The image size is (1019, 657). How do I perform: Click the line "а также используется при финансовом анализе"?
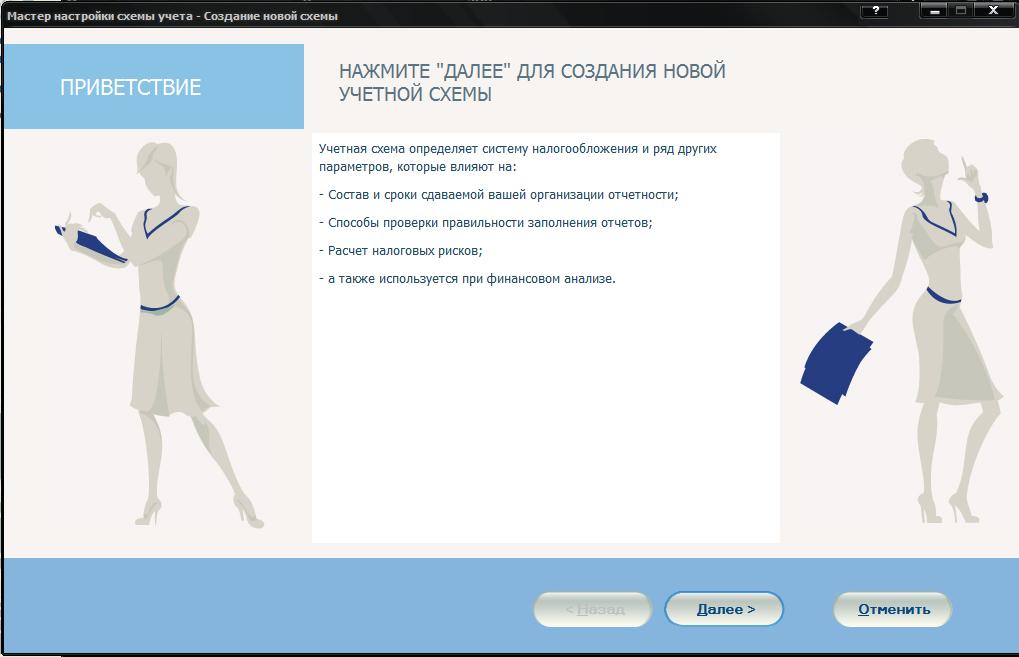pos(467,279)
